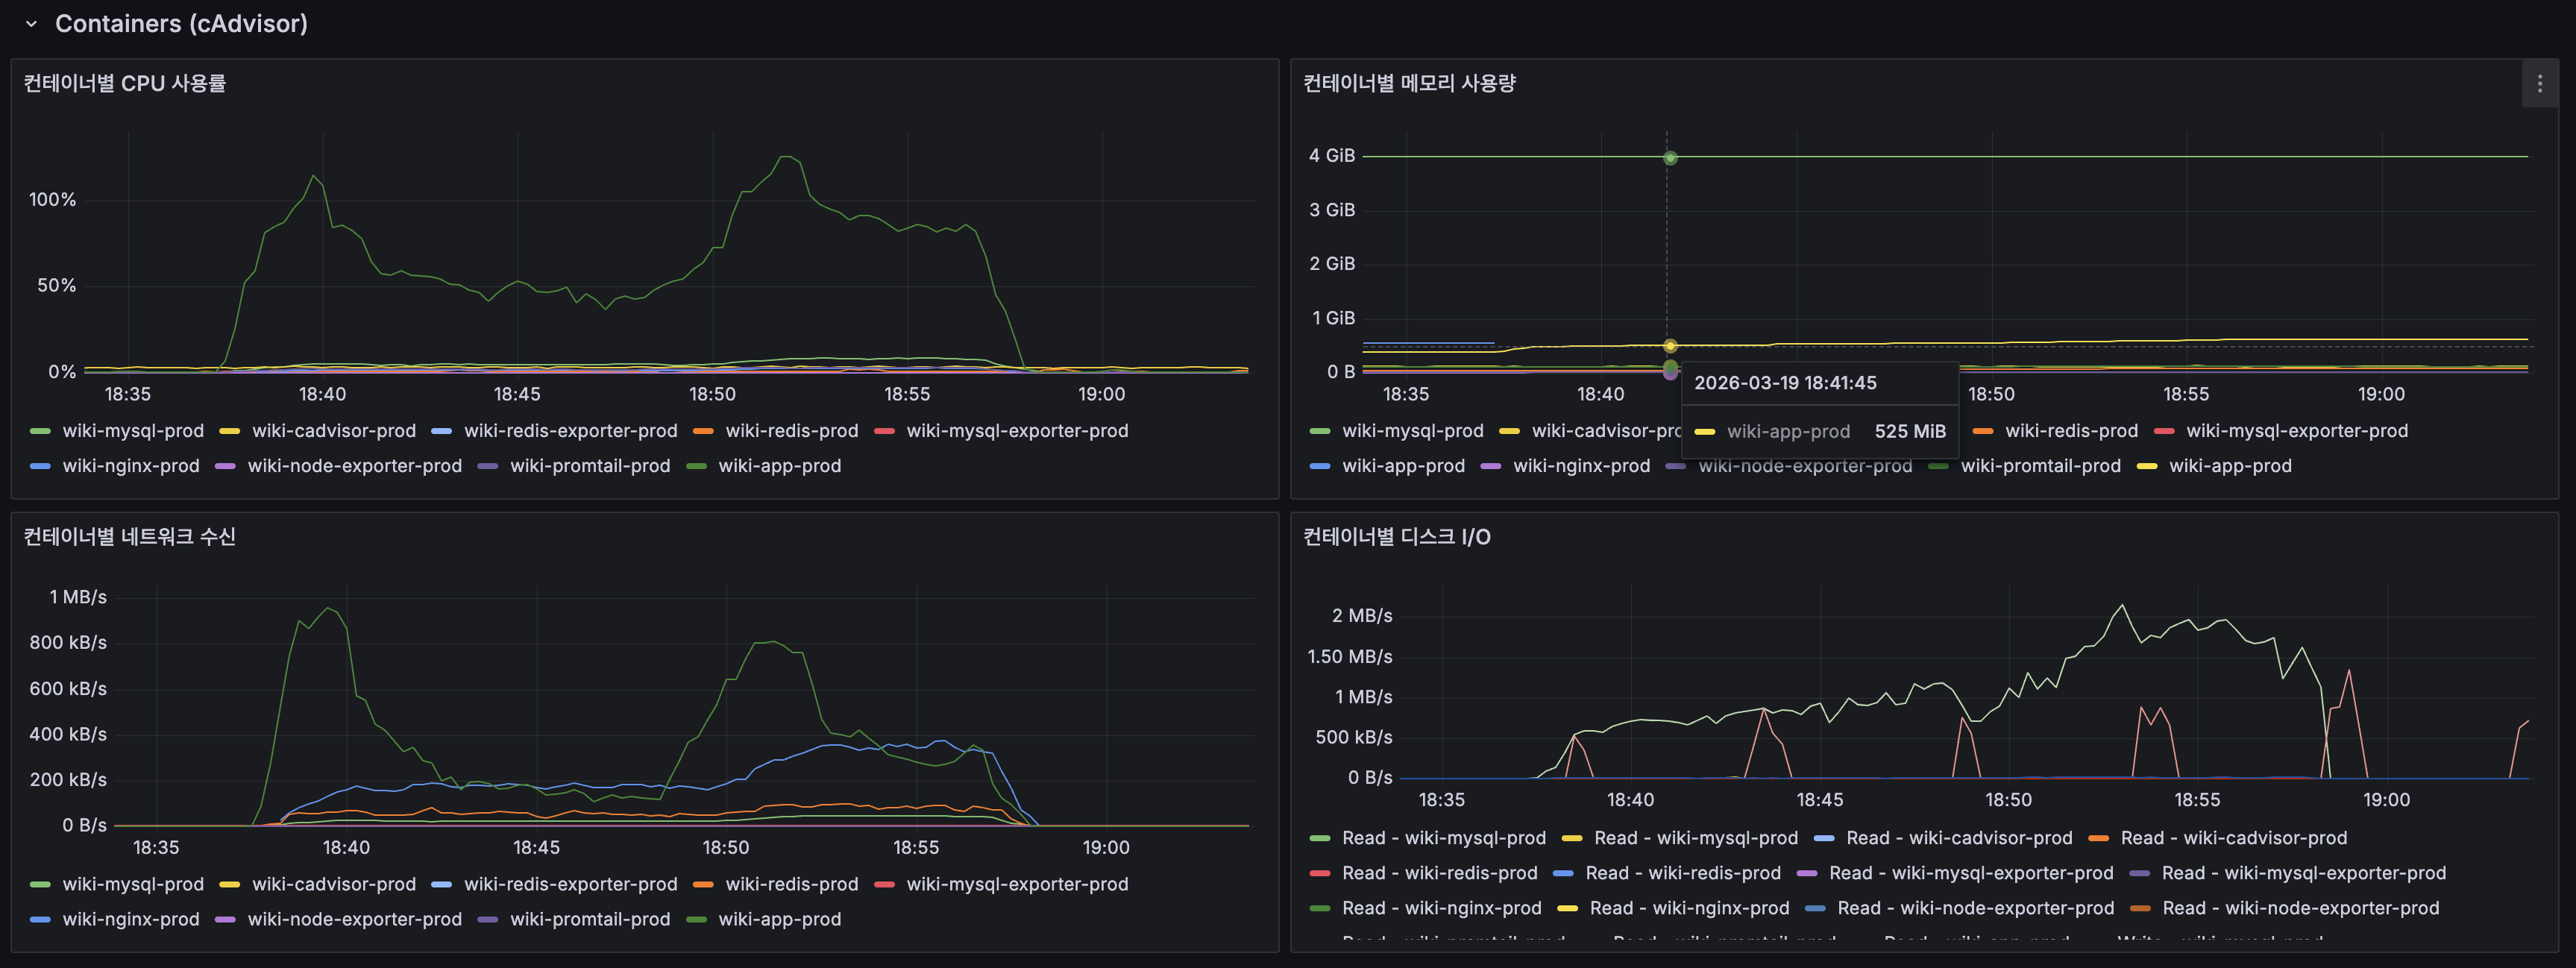Click dark green wiki-app-prod swatch in network legend
The width and height of the screenshot is (2576, 968).
tap(696, 920)
